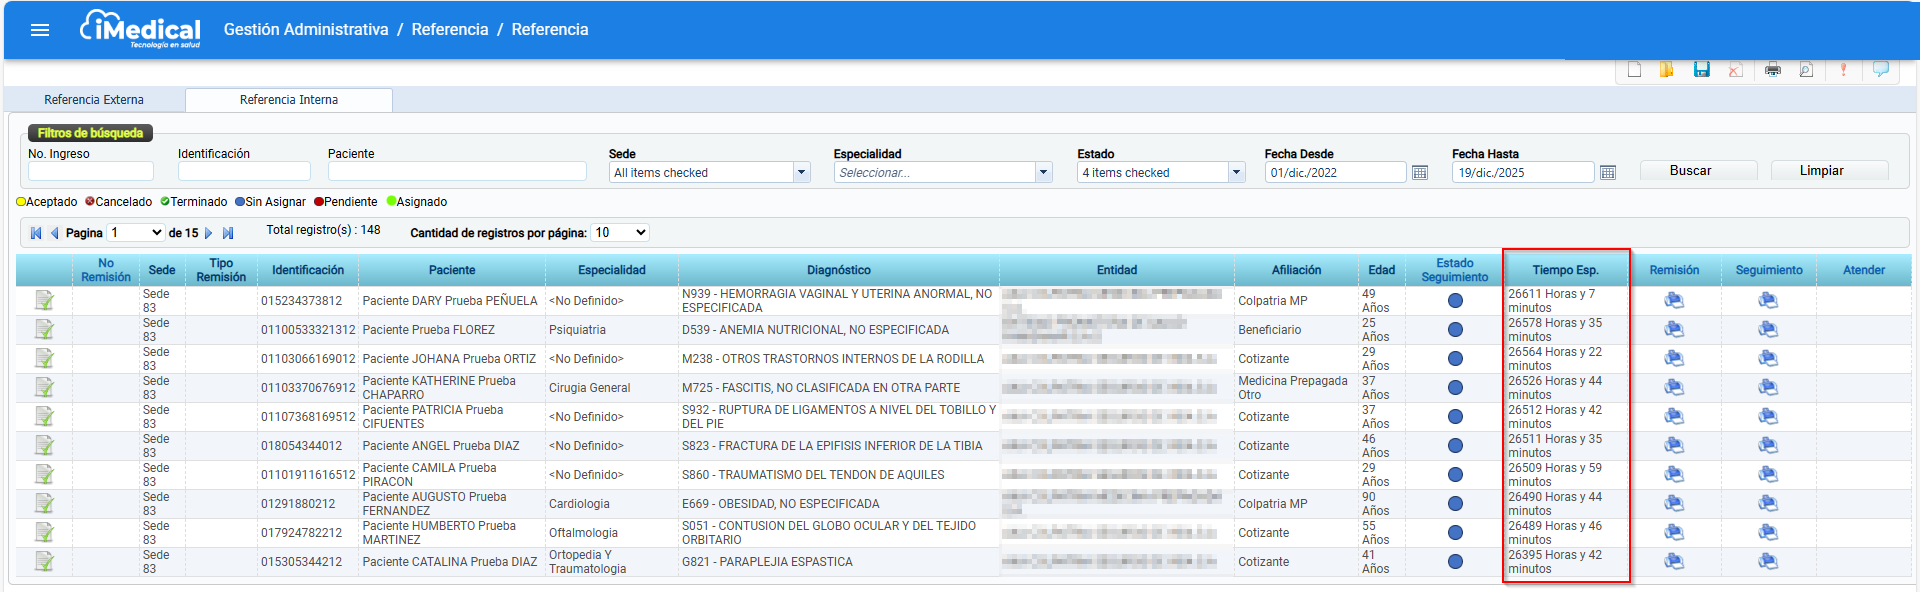Image resolution: width=1920 pixels, height=592 pixels.
Task: Open the Especialidad dropdown
Action: [943, 173]
